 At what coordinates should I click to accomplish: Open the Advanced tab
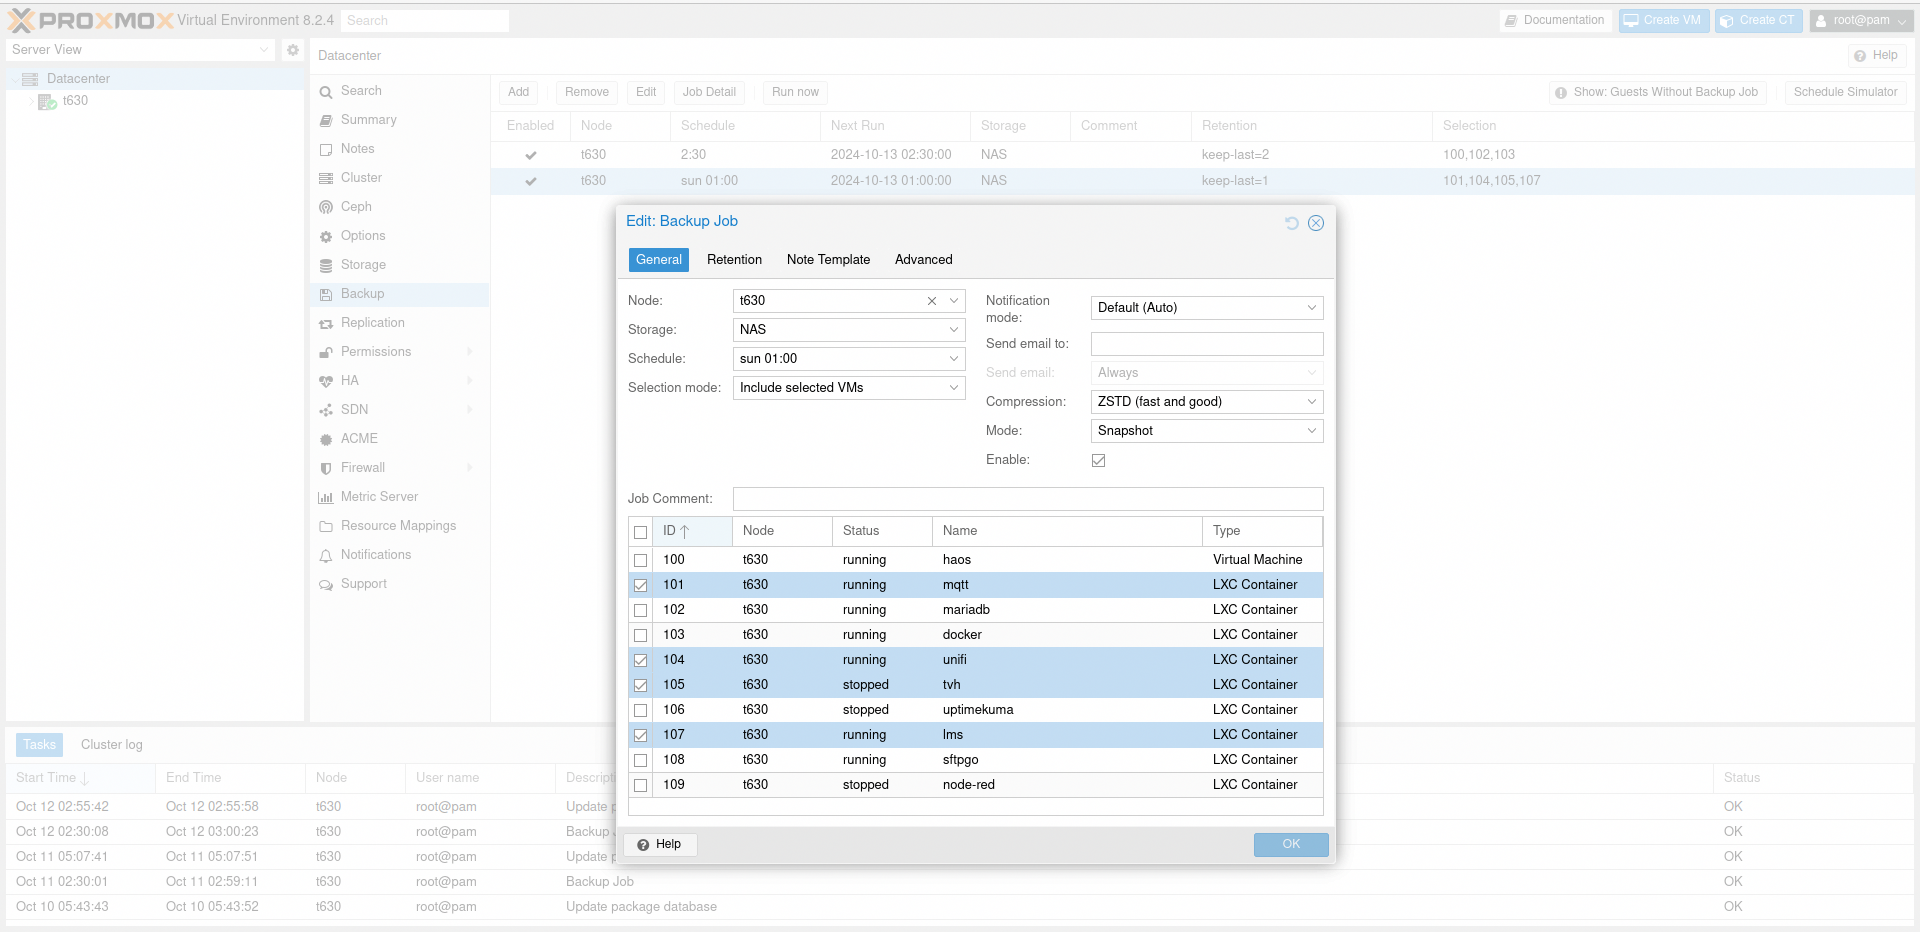tap(923, 260)
